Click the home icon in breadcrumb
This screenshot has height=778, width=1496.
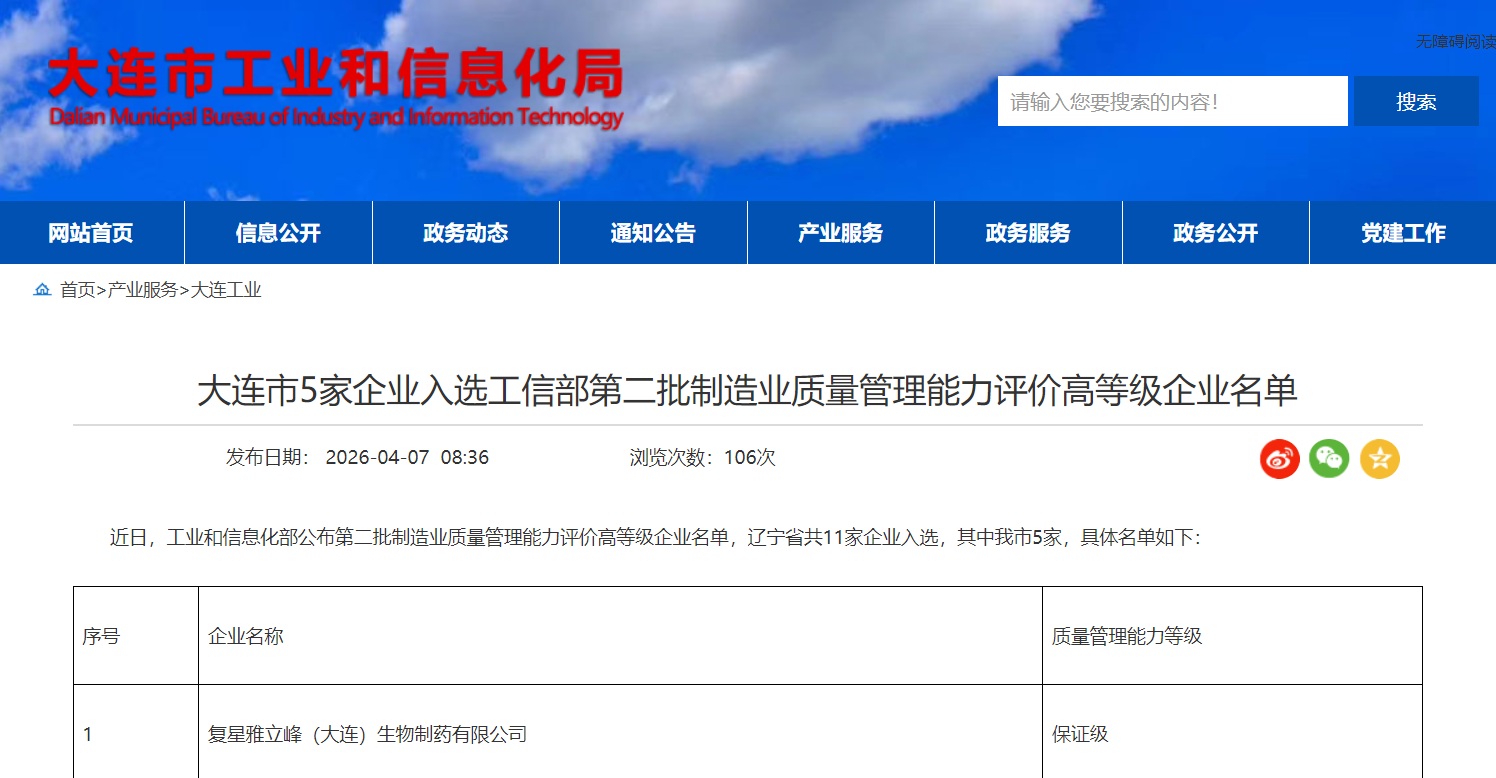tap(42, 290)
